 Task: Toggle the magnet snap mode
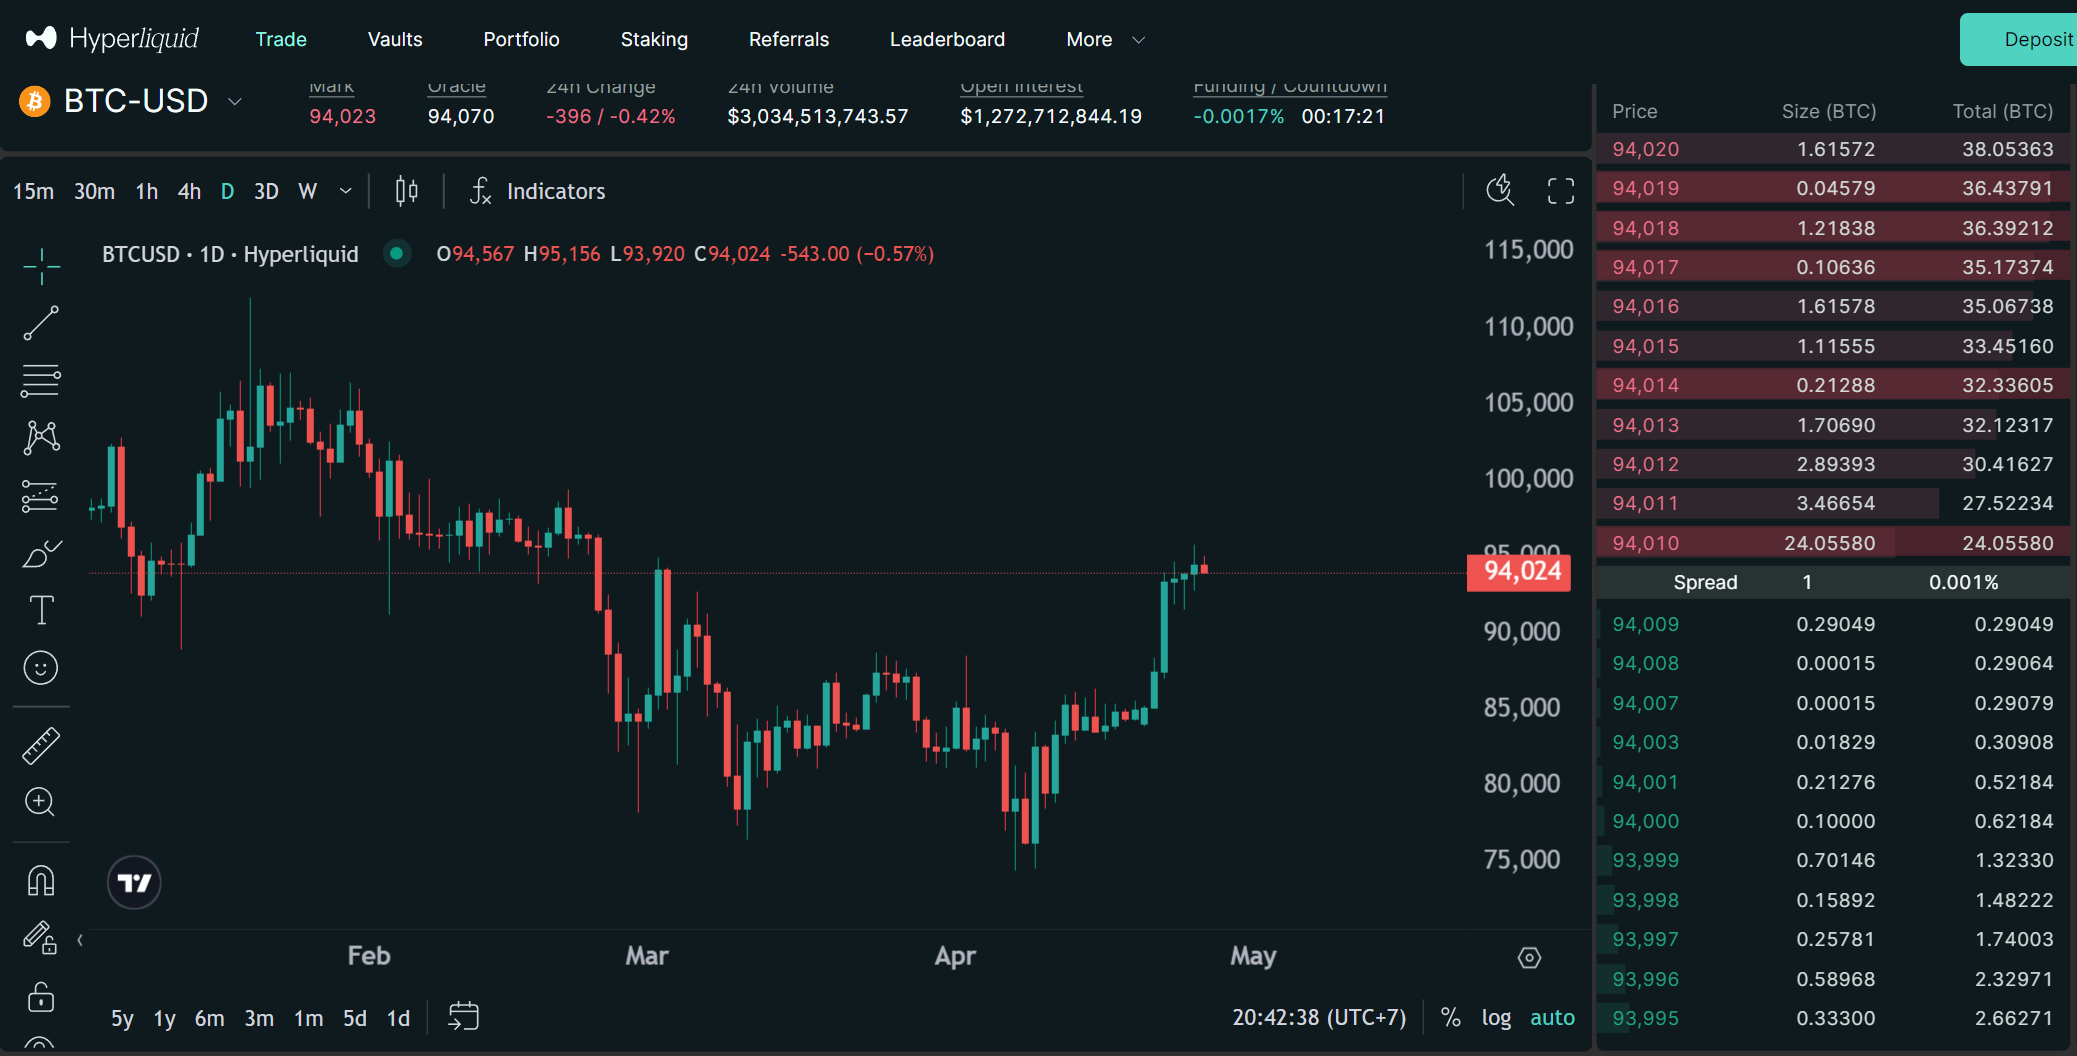[41, 881]
